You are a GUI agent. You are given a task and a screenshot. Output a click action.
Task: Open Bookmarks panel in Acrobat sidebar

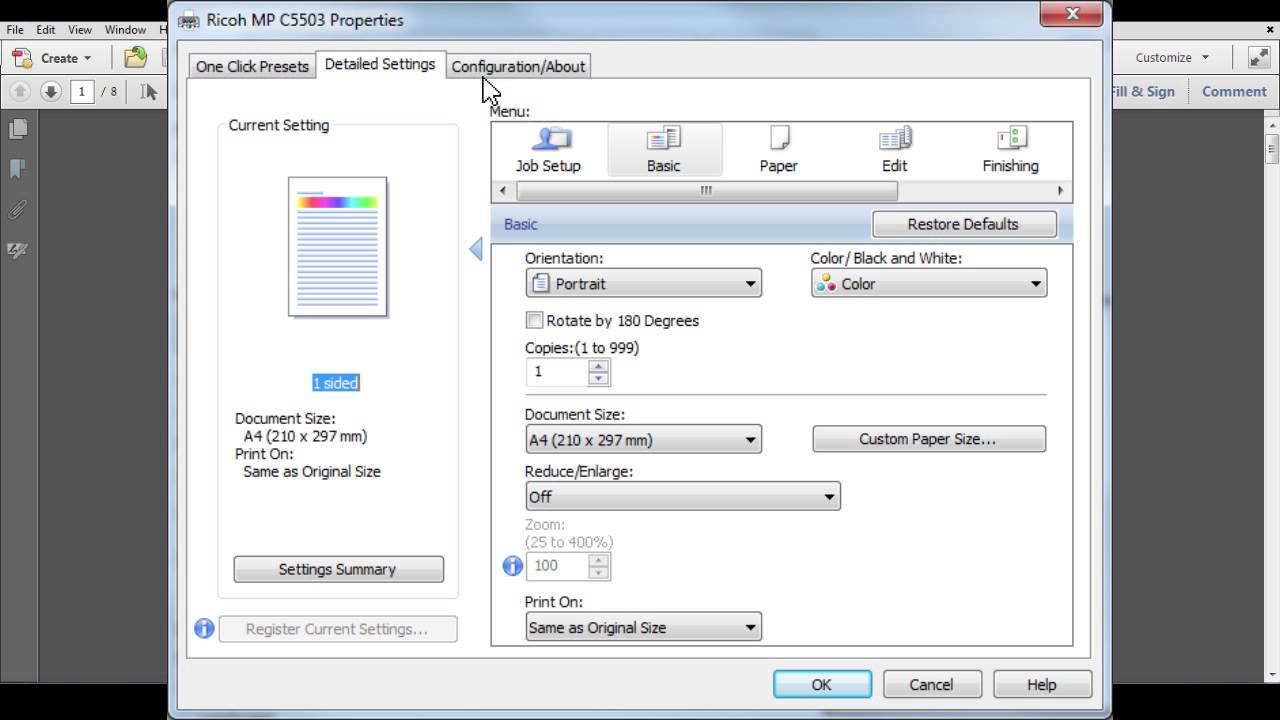coord(17,169)
